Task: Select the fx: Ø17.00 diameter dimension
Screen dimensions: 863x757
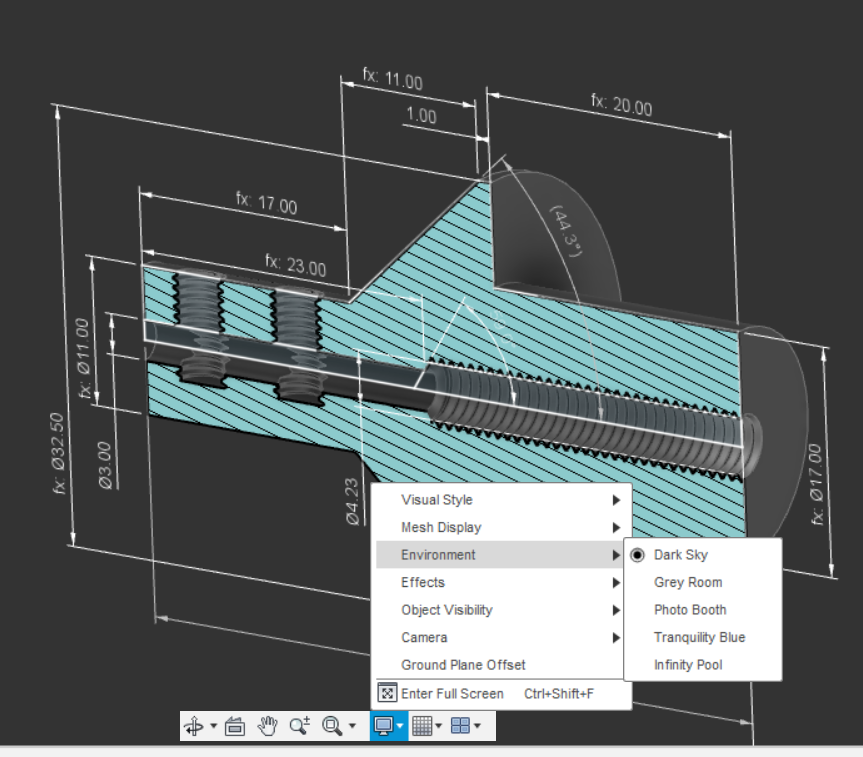Action: (816, 484)
